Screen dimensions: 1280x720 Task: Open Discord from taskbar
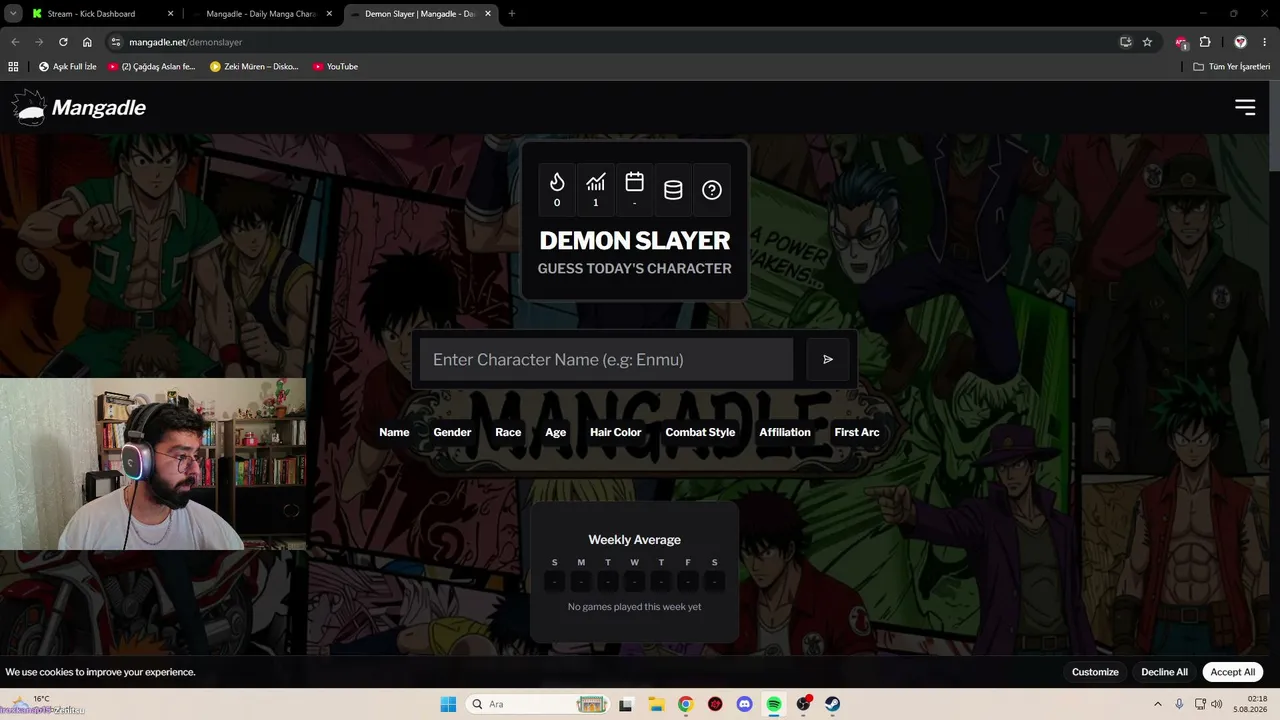pos(744,704)
